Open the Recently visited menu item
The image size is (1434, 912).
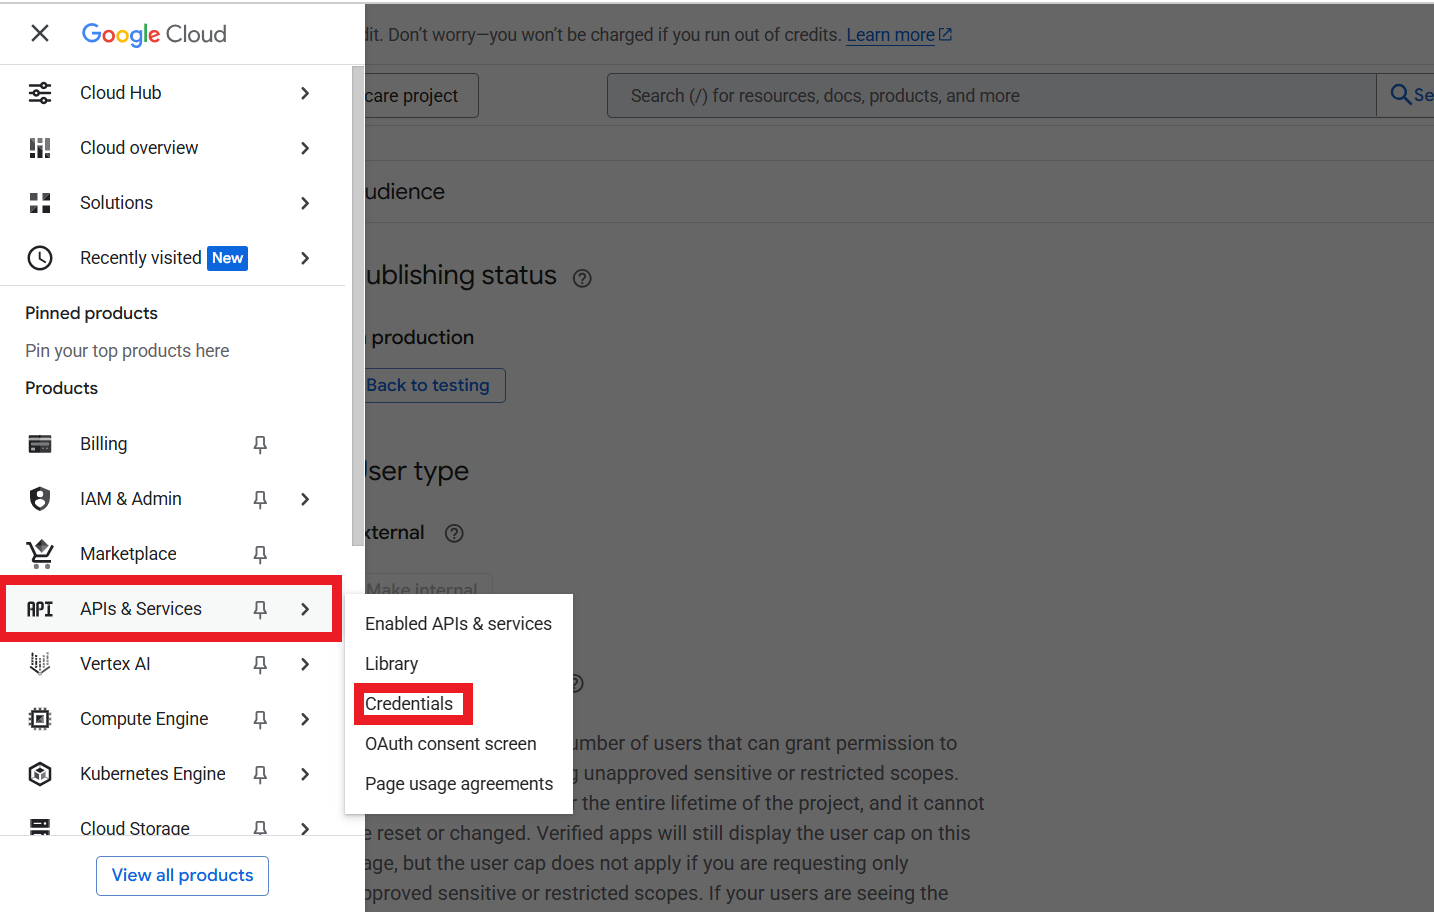141,258
